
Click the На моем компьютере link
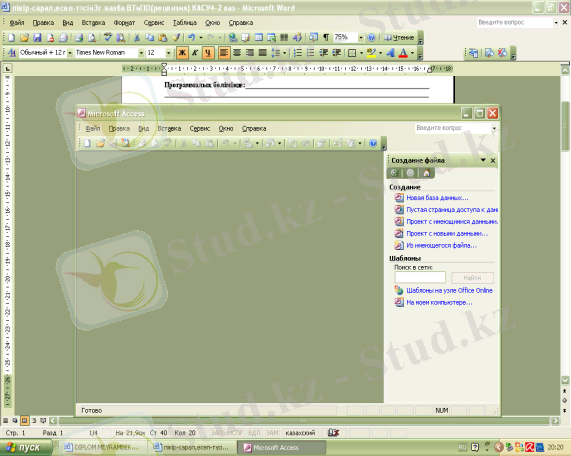pyautogui.click(x=439, y=302)
